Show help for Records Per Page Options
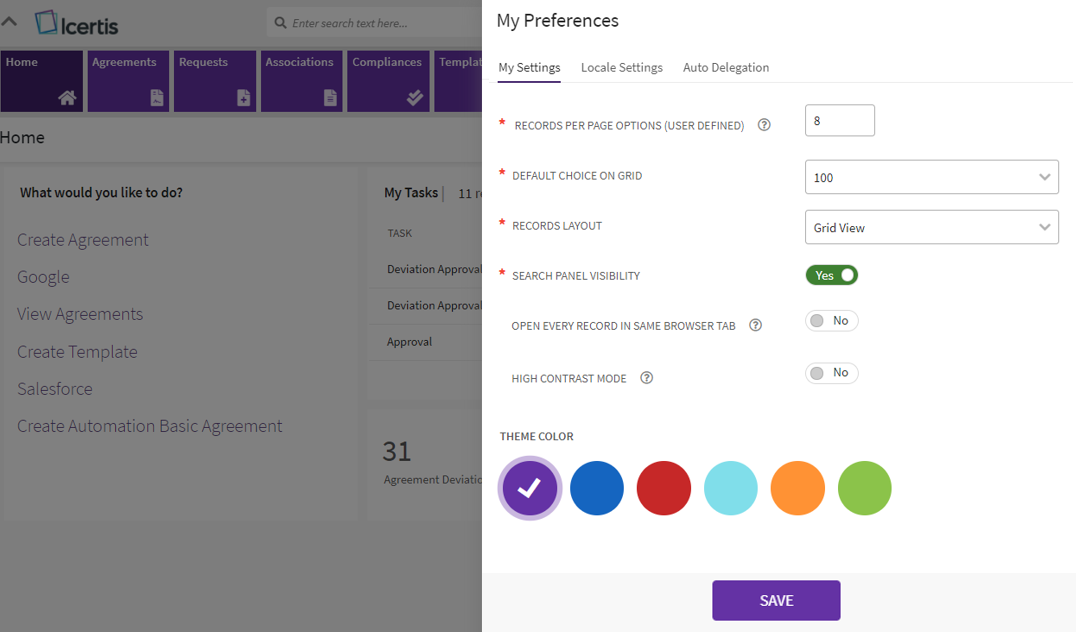 point(764,125)
